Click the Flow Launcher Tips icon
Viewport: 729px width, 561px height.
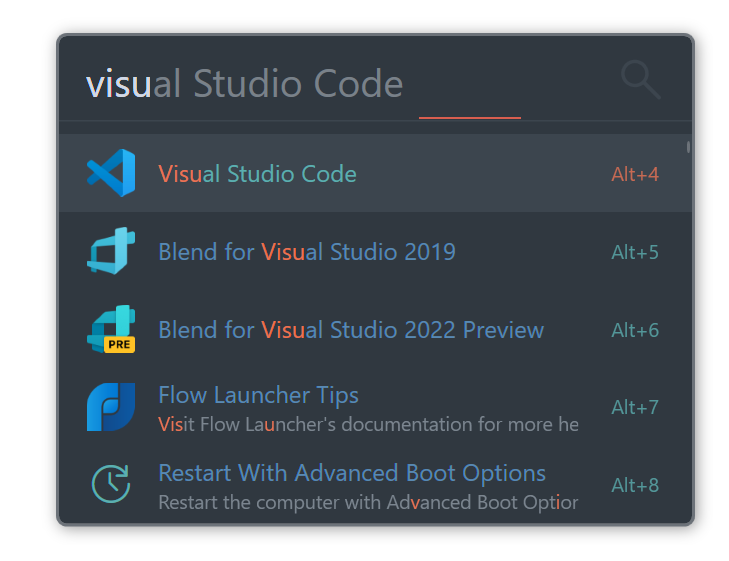pos(111,407)
